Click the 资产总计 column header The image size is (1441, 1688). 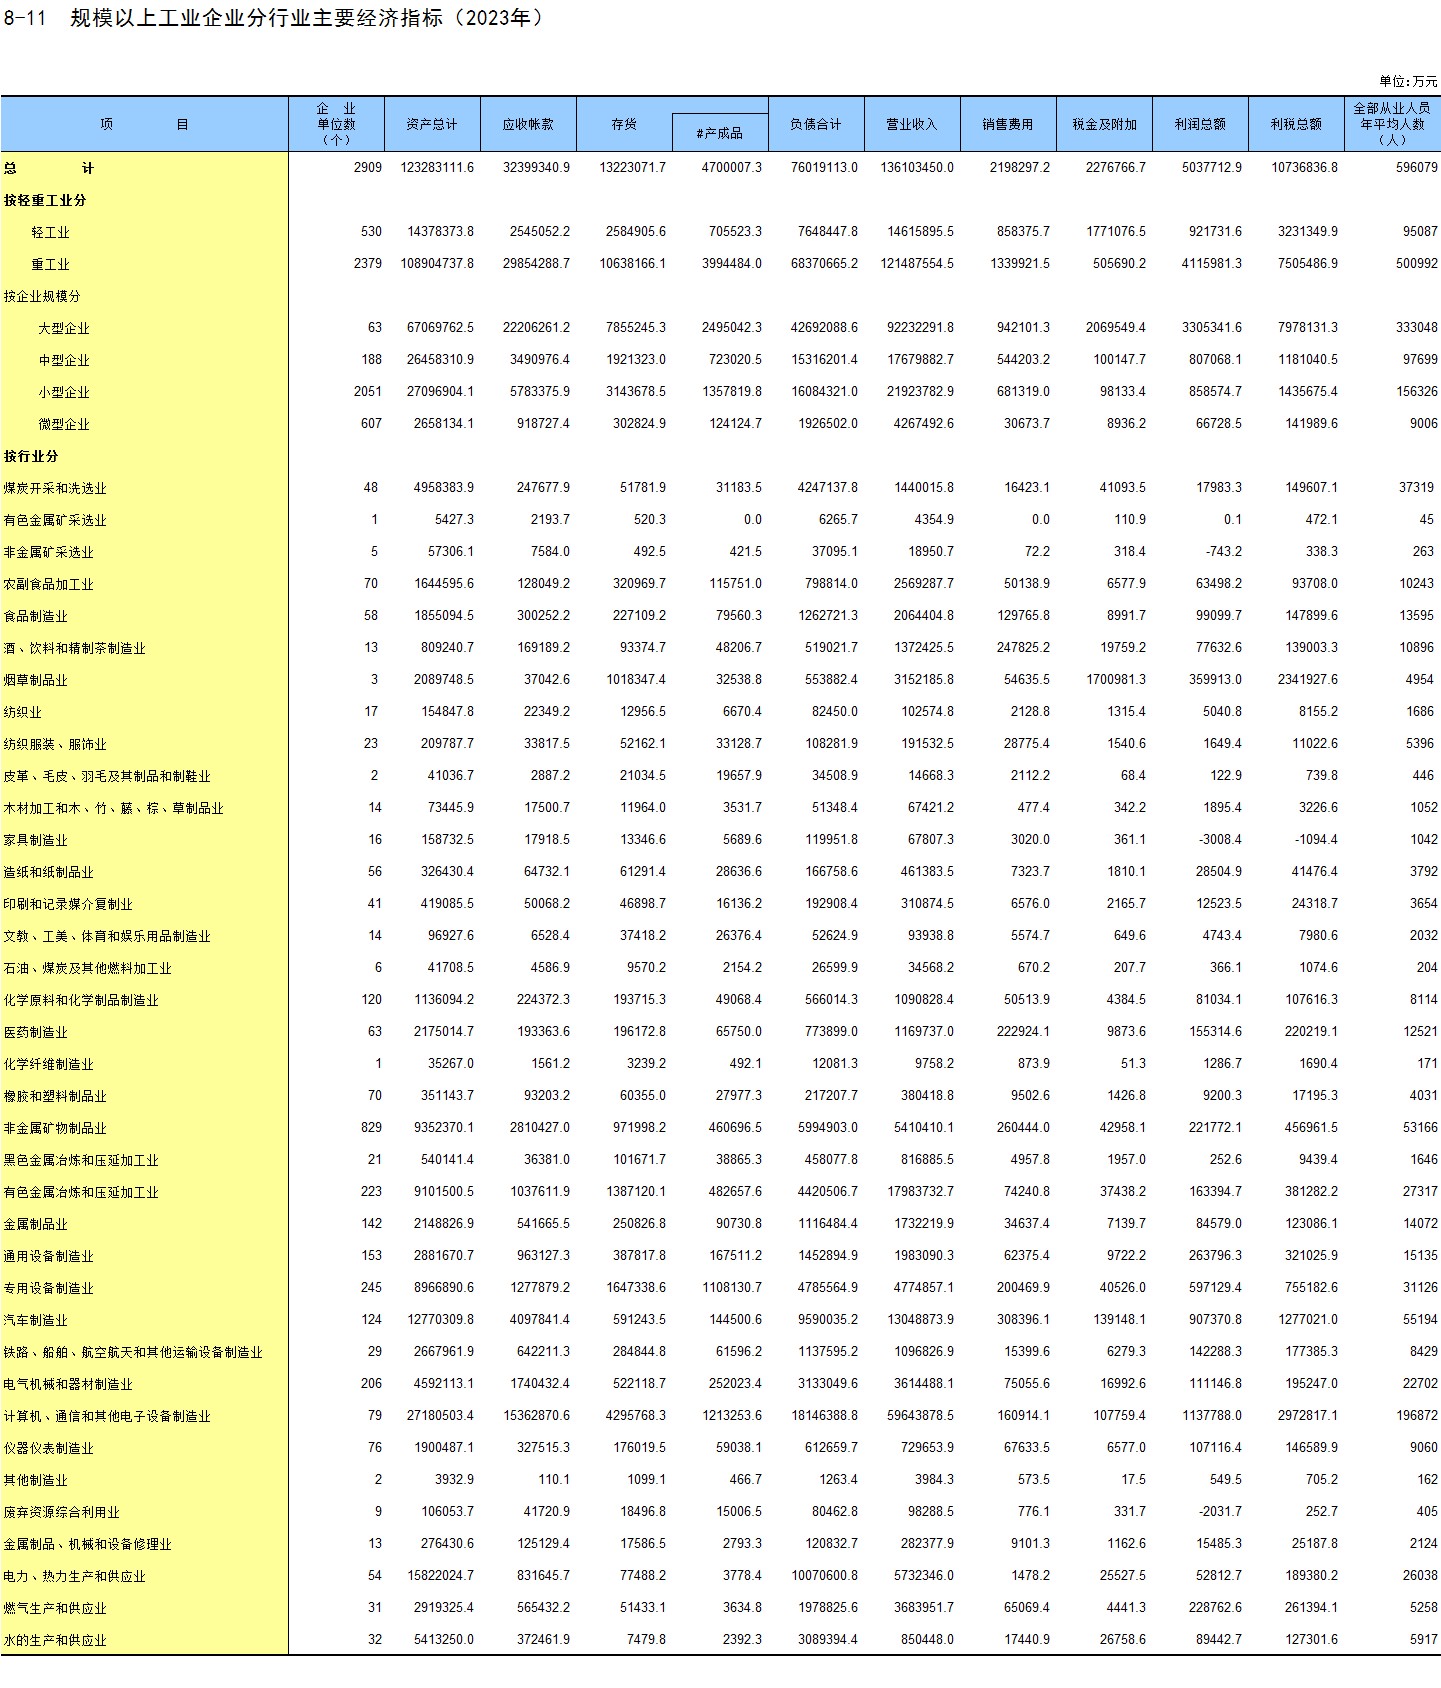[432, 124]
